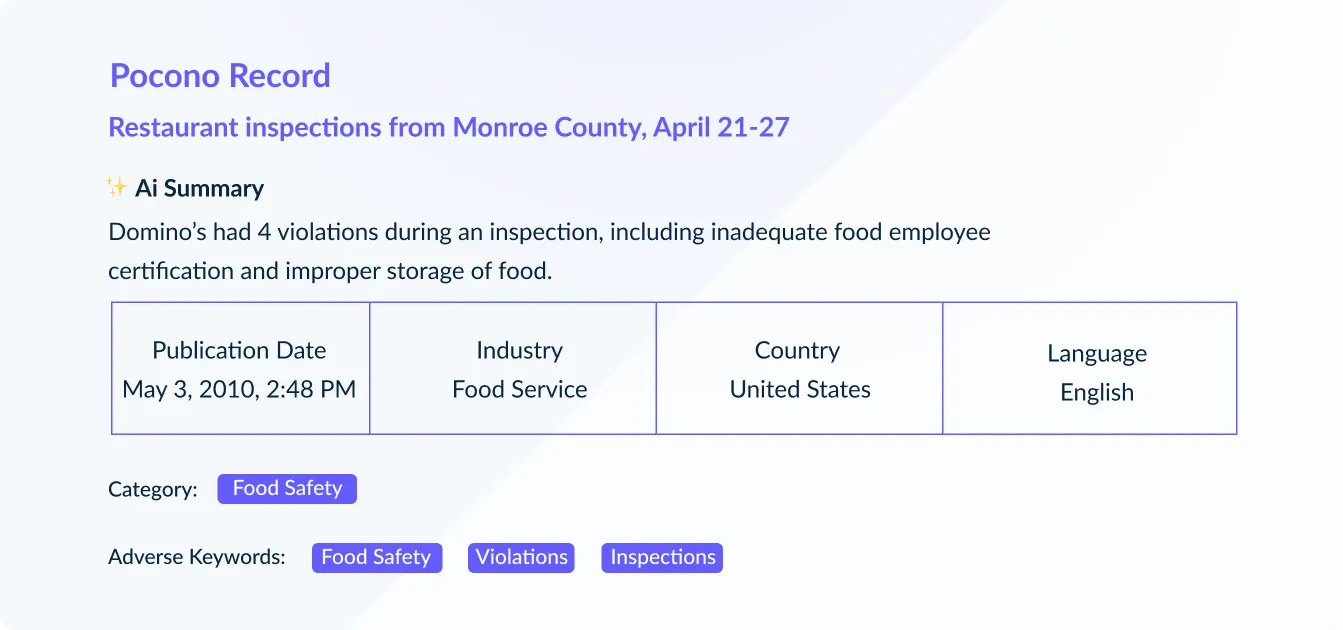
Task: Click the May 3, 2010, 2:48 PM value
Action: tap(239, 389)
